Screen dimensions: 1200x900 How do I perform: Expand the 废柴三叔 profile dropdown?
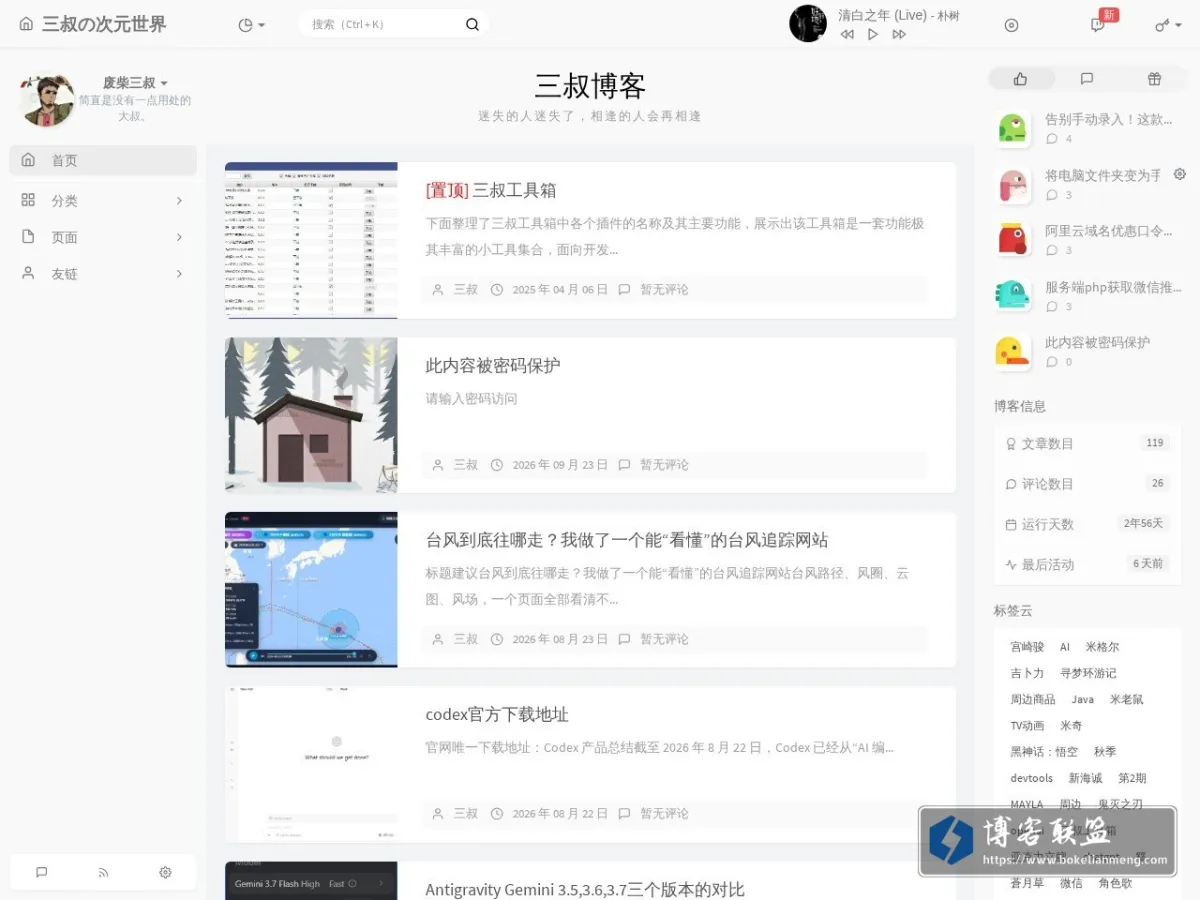[135, 83]
